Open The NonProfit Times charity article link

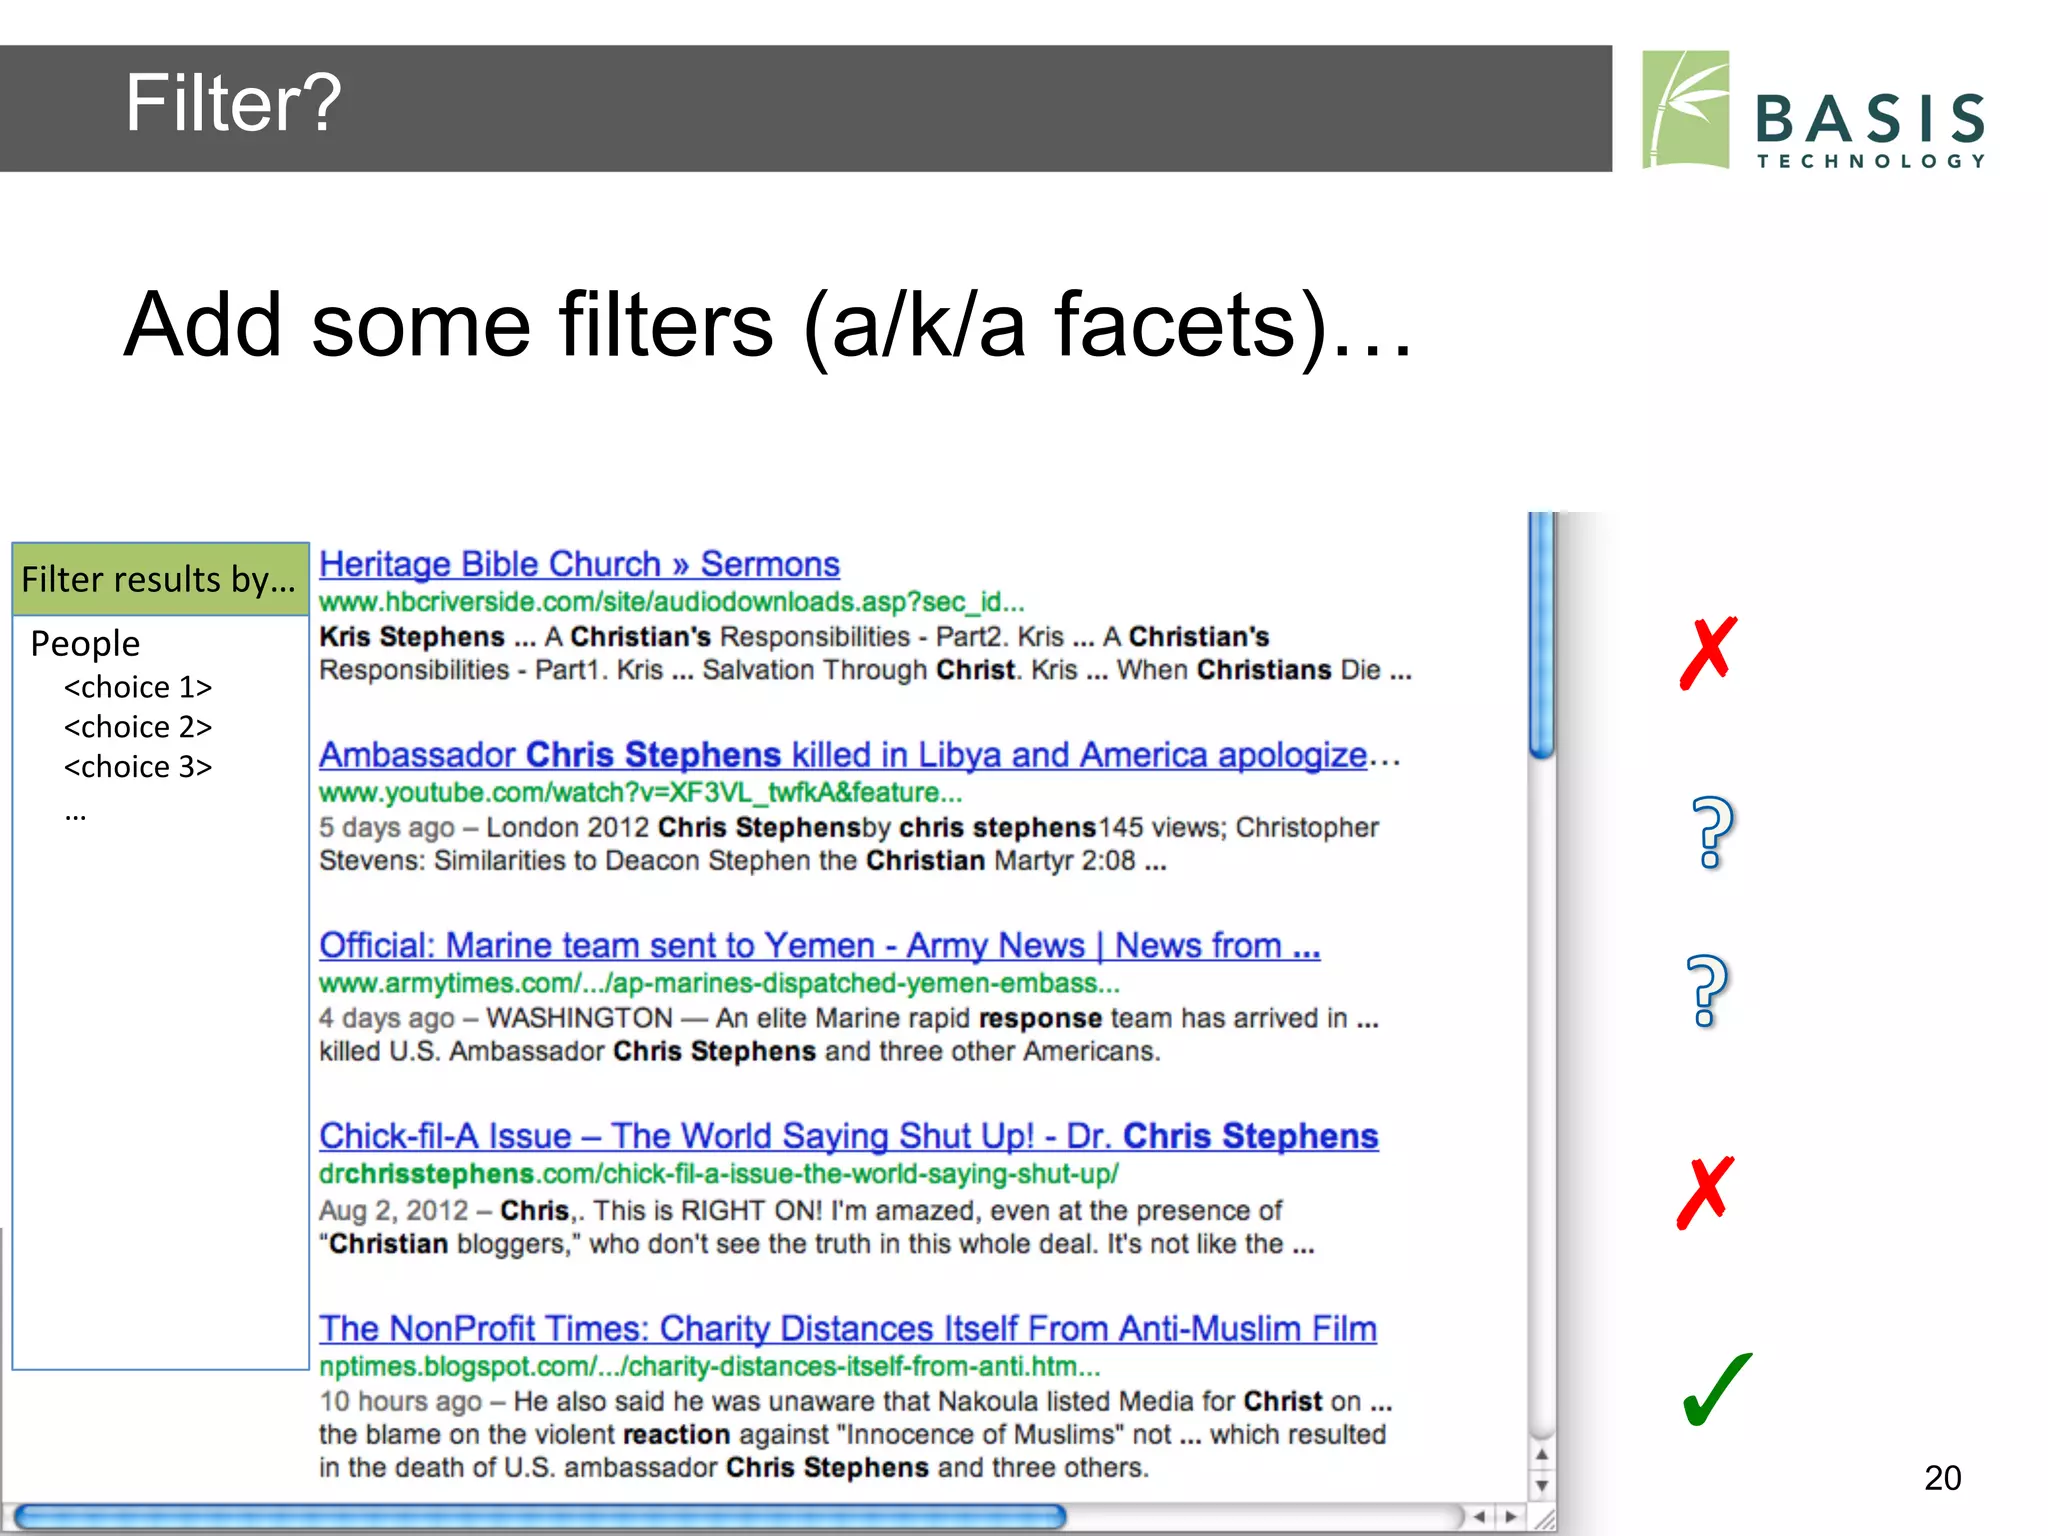[847, 1328]
